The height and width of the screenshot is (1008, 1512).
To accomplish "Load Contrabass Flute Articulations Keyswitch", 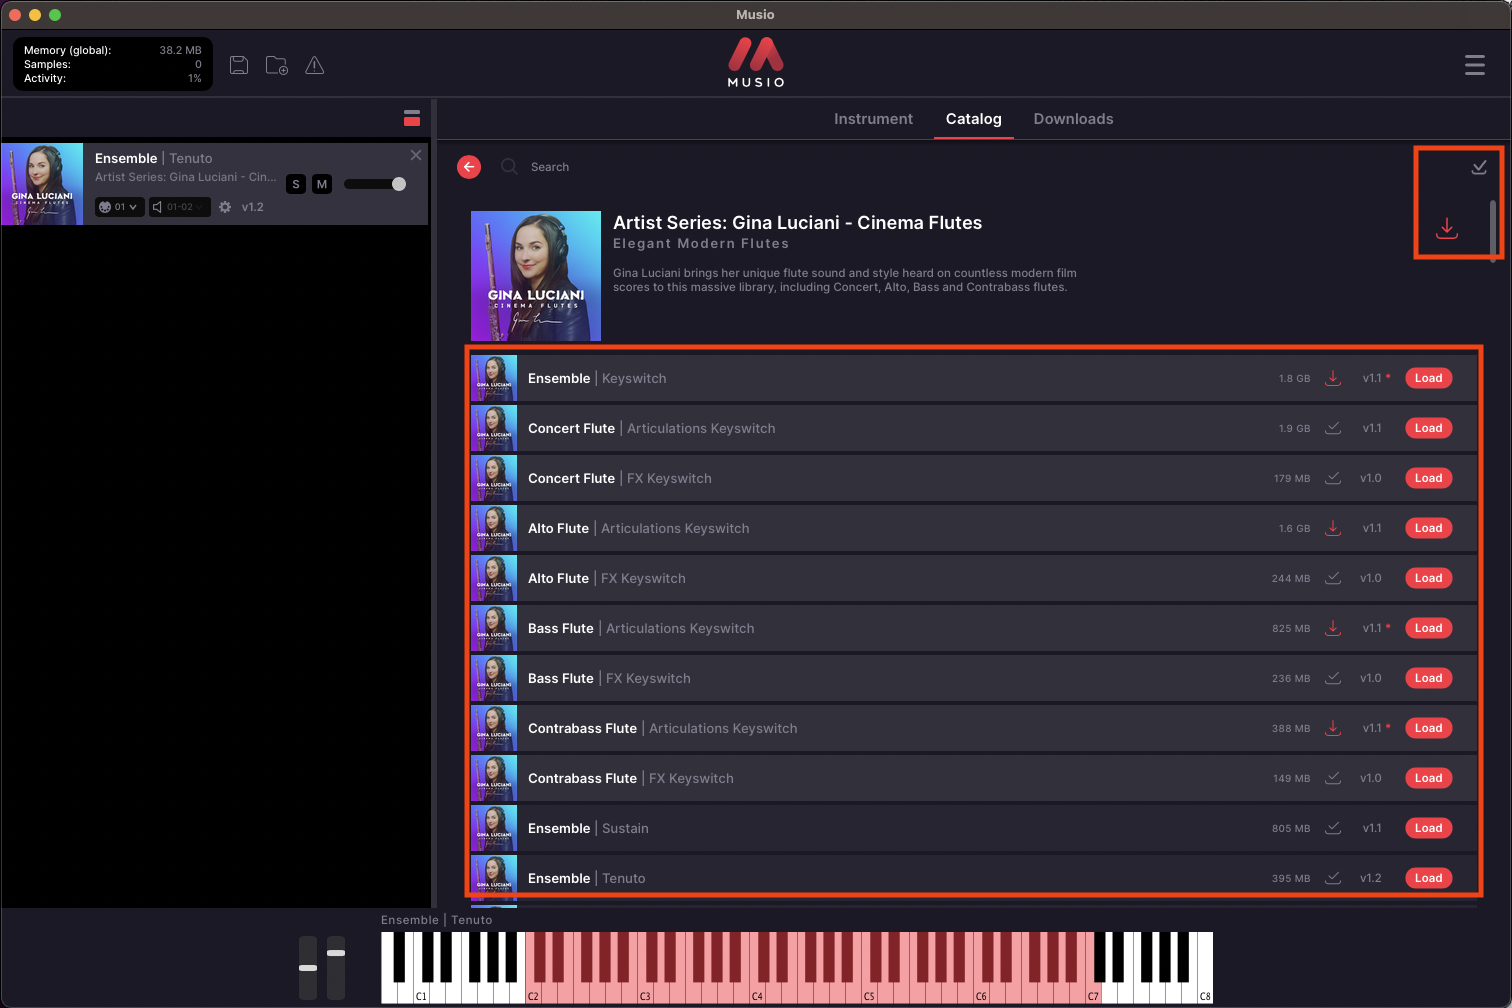I will 1428,728.
